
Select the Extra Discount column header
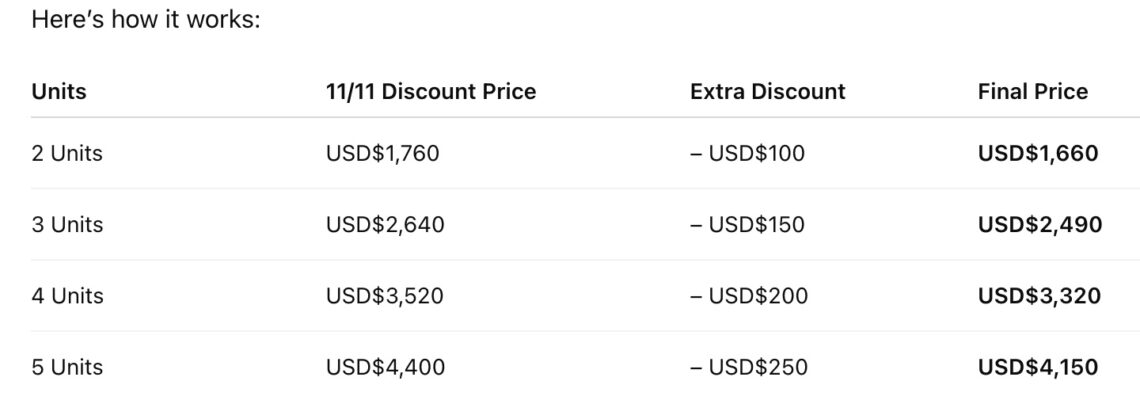click(767, 92)
